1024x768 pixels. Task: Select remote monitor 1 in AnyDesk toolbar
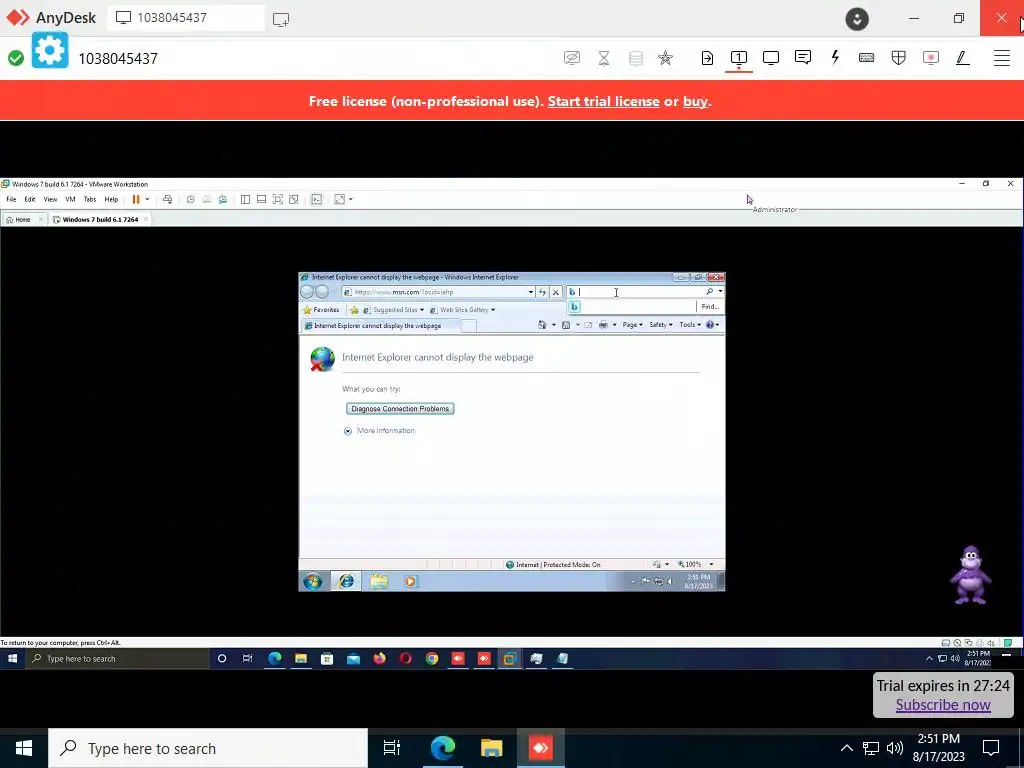point(739,57)
